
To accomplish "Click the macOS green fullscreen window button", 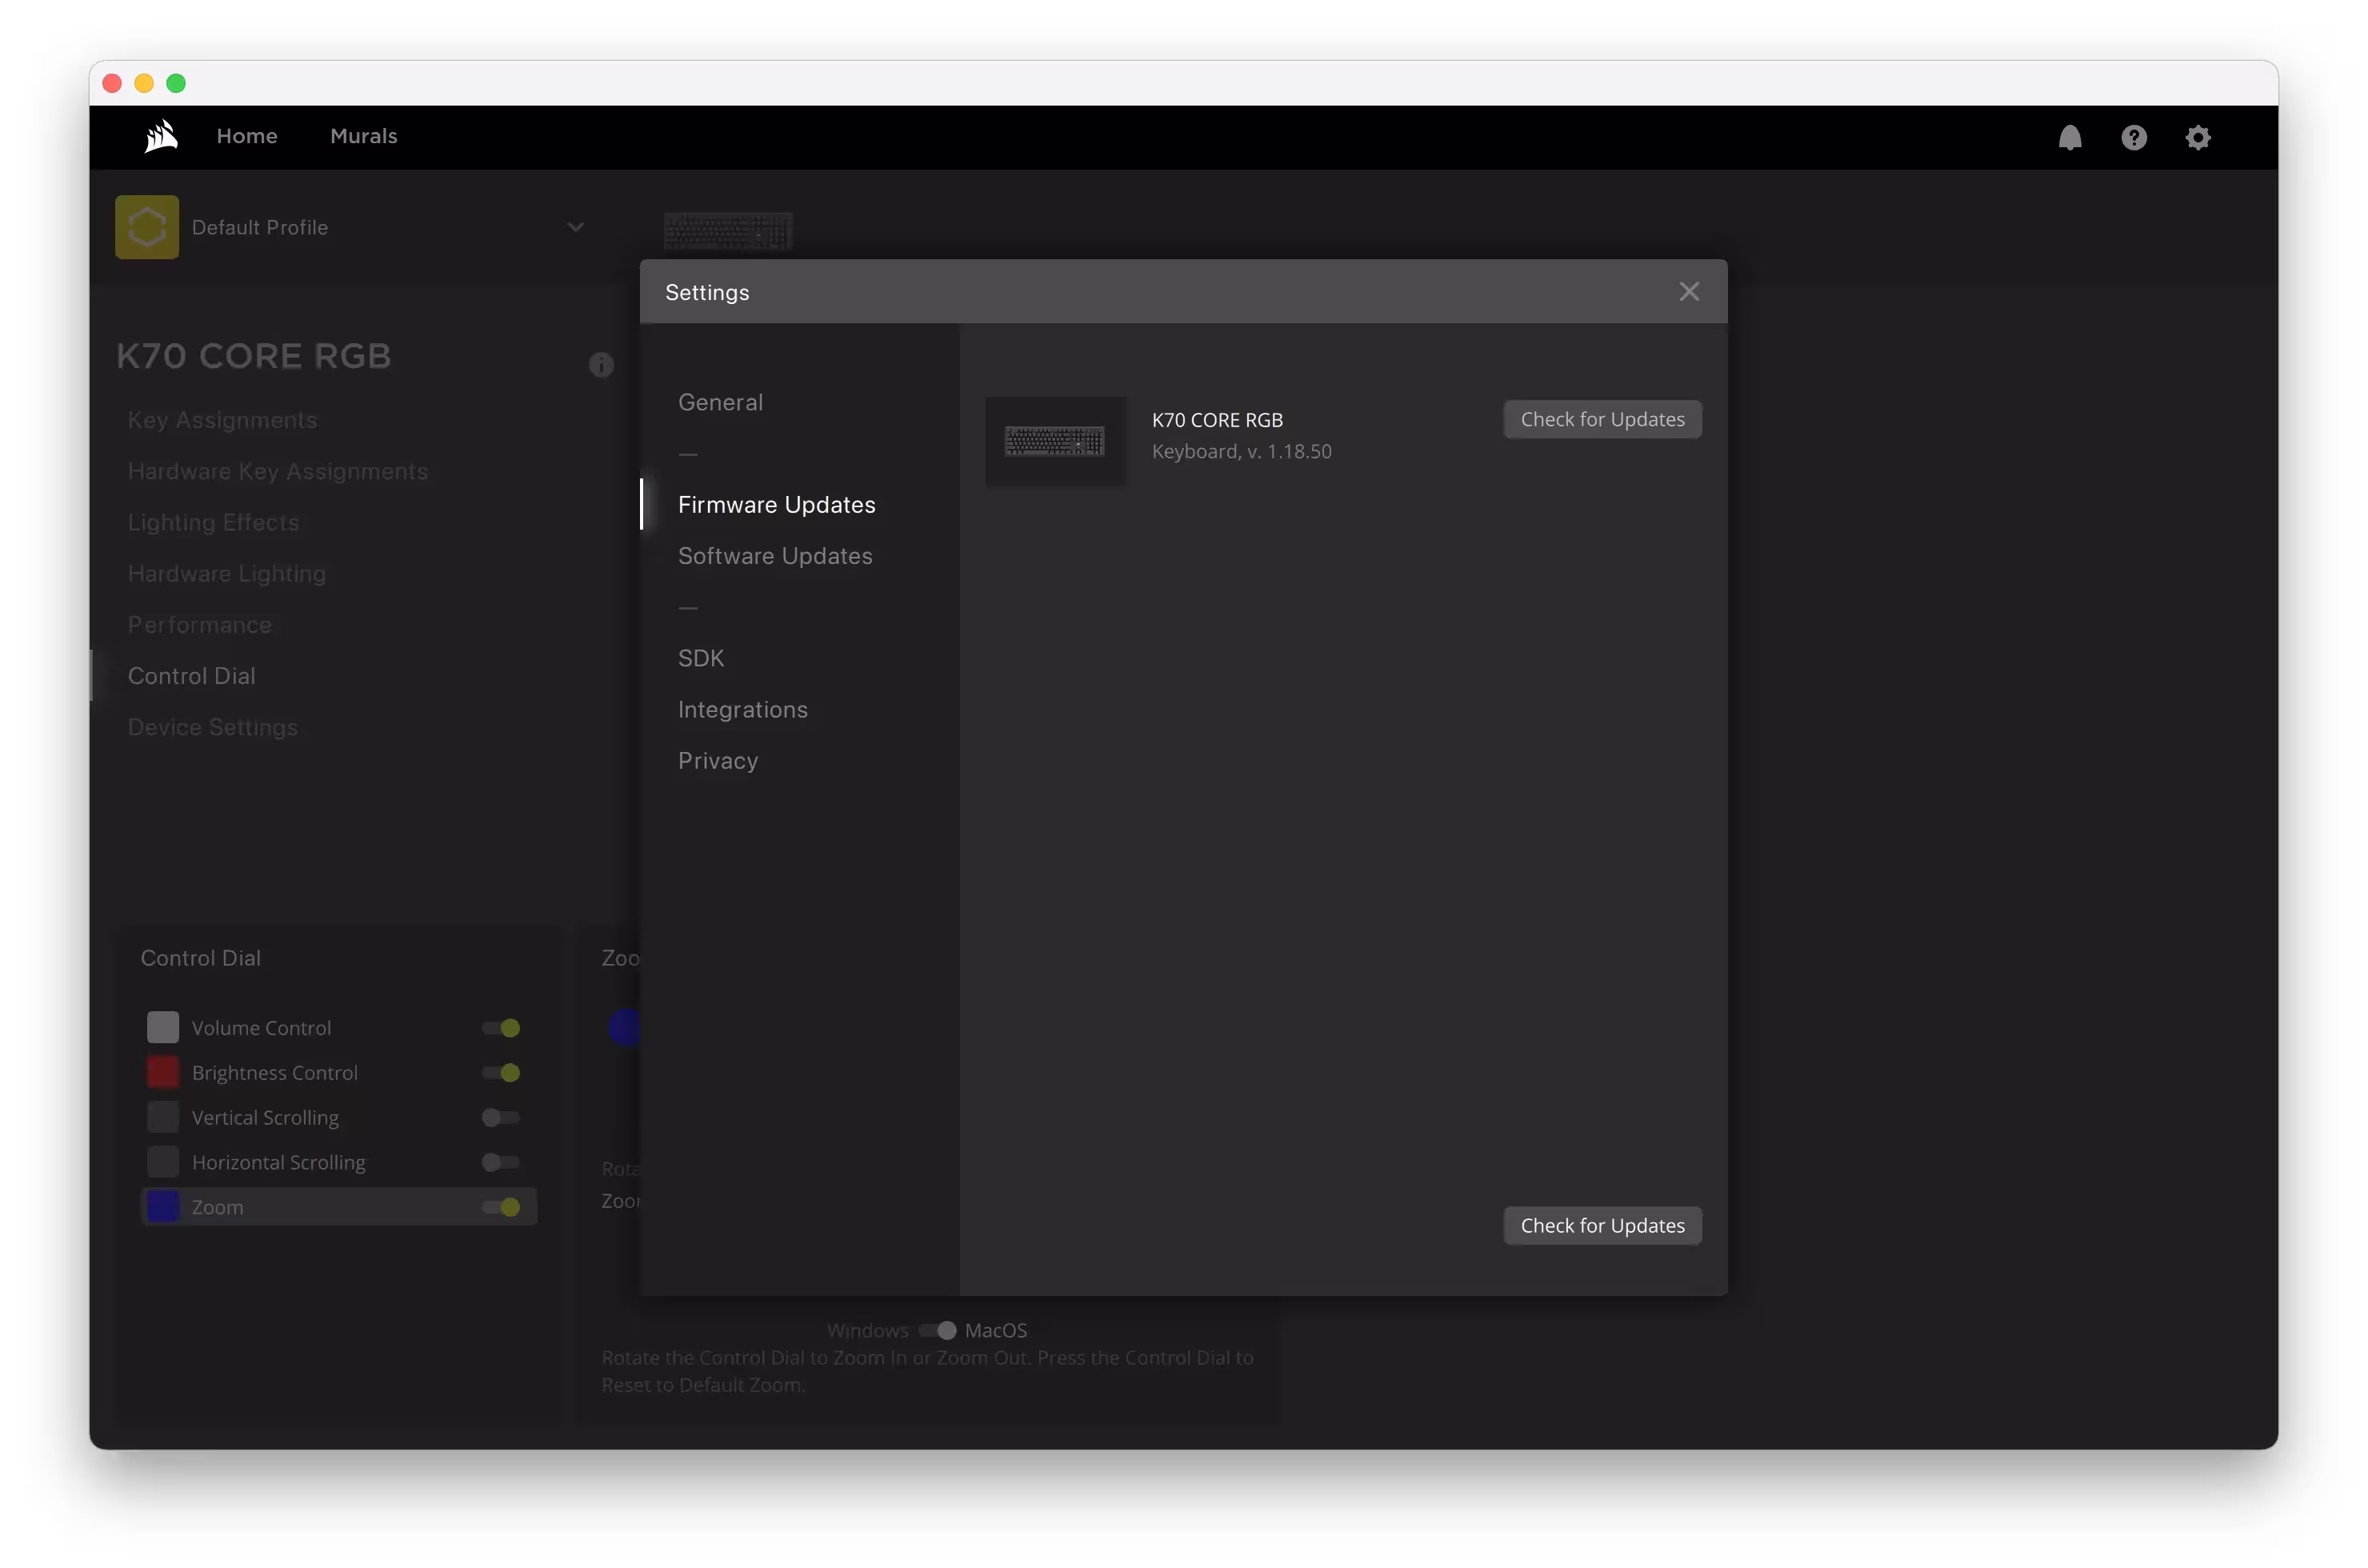I will (176, 83).
